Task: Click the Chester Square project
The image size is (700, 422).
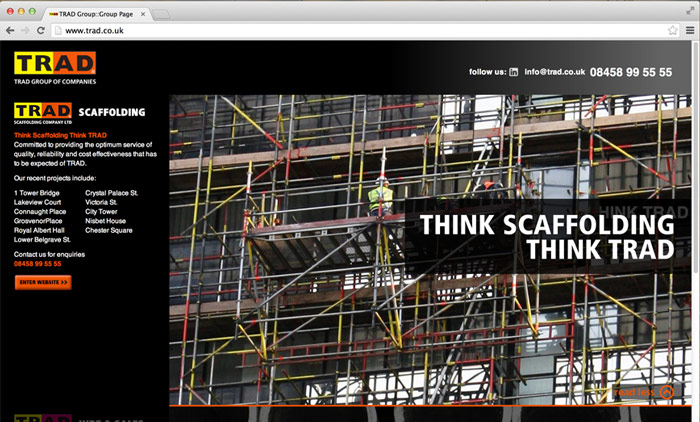Action: [x=109, y=230]
